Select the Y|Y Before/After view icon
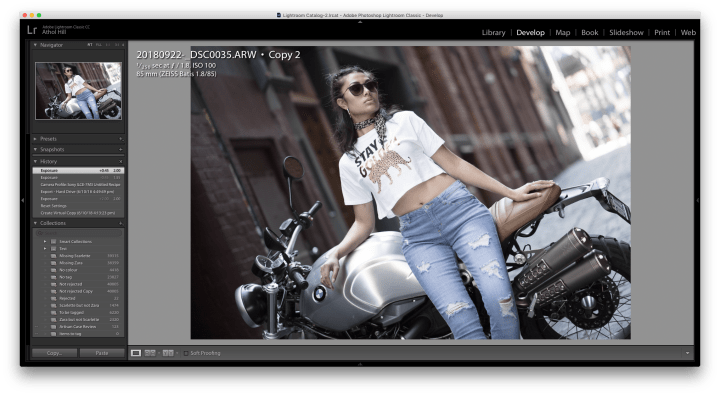 pyautogui.click(x=168, y=353)
